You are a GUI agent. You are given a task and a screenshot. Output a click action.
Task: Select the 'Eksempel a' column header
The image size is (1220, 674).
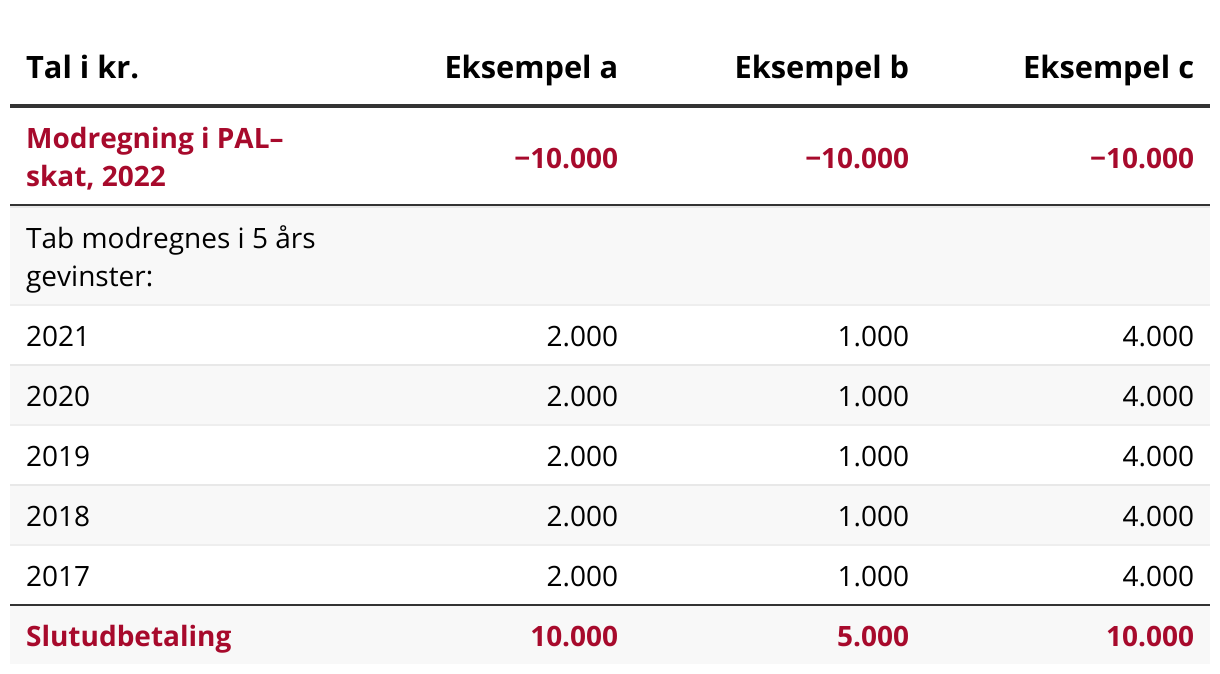(x=531, y=68)
